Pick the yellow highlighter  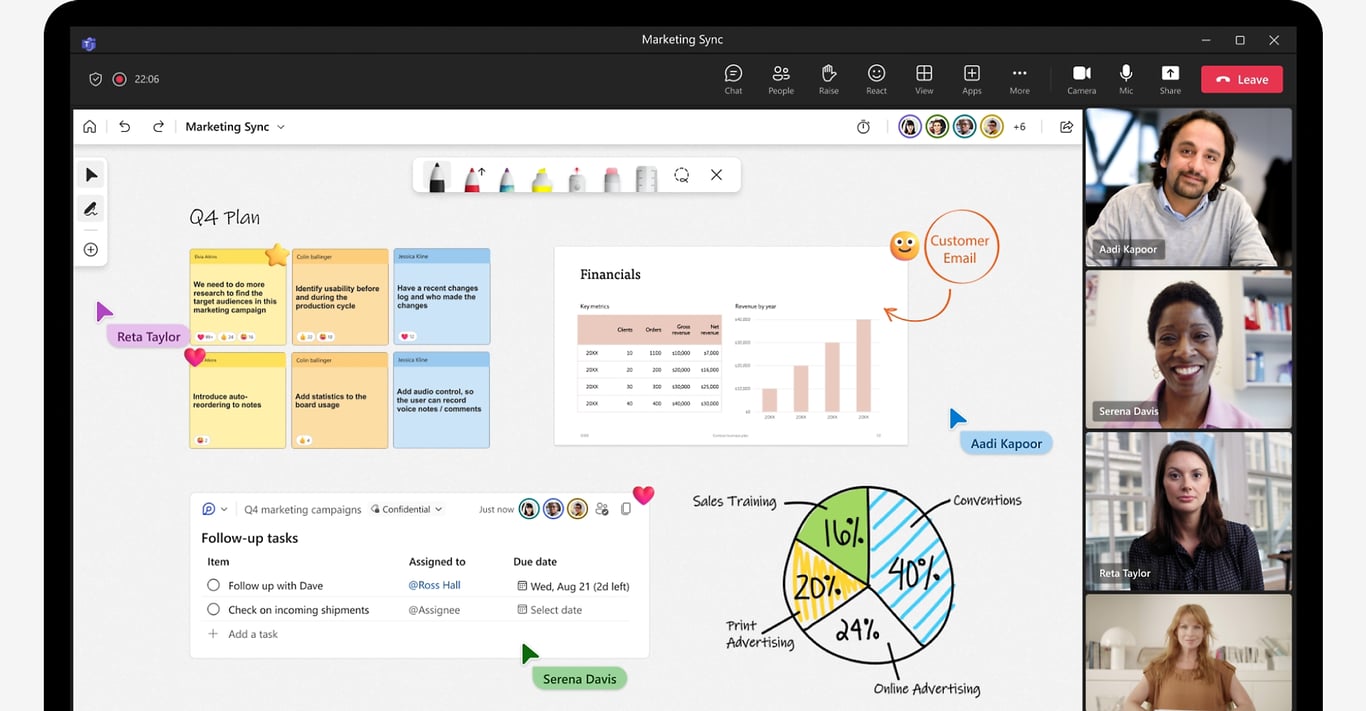542,179
